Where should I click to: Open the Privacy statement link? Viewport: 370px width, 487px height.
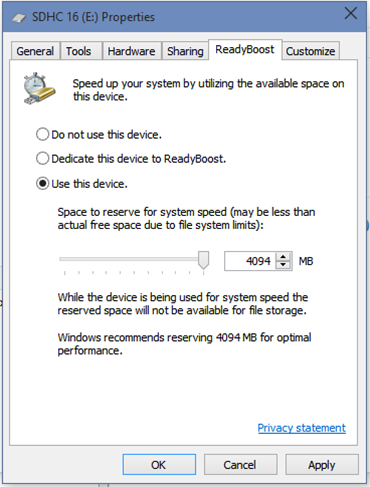tap(302, 428)
